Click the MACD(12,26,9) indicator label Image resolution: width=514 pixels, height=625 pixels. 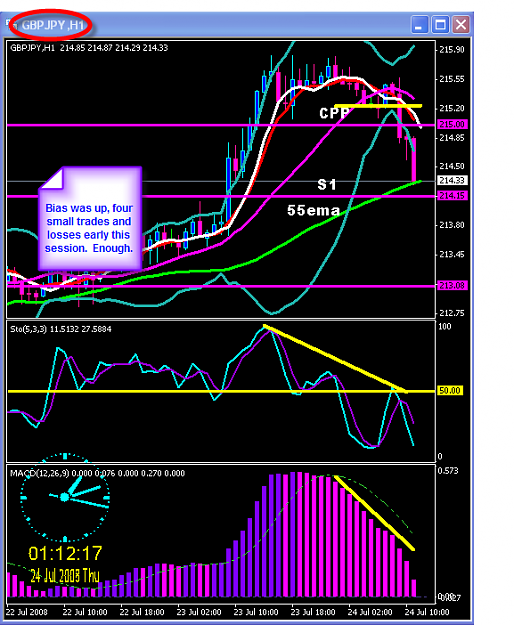(x=97, y=474)
